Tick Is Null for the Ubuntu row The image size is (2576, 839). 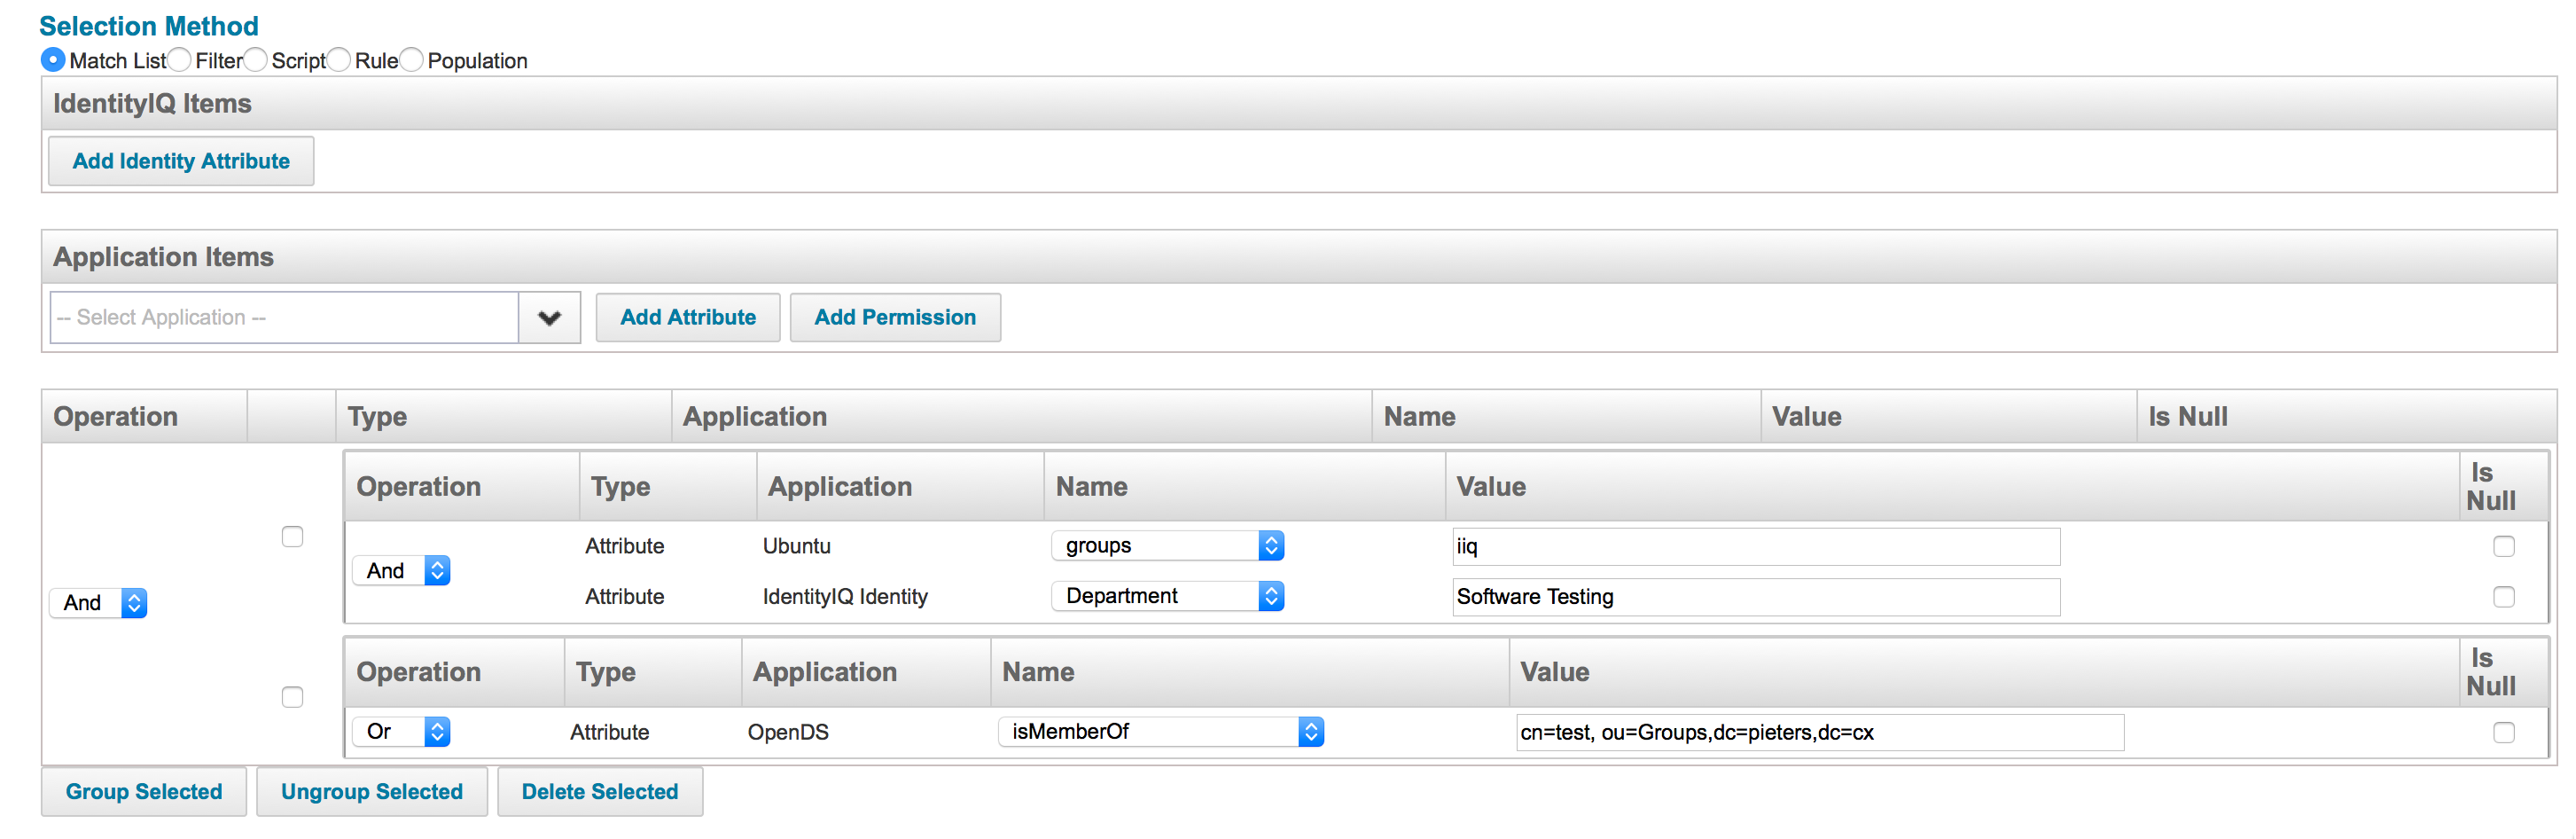click(x=2503, y=547)
